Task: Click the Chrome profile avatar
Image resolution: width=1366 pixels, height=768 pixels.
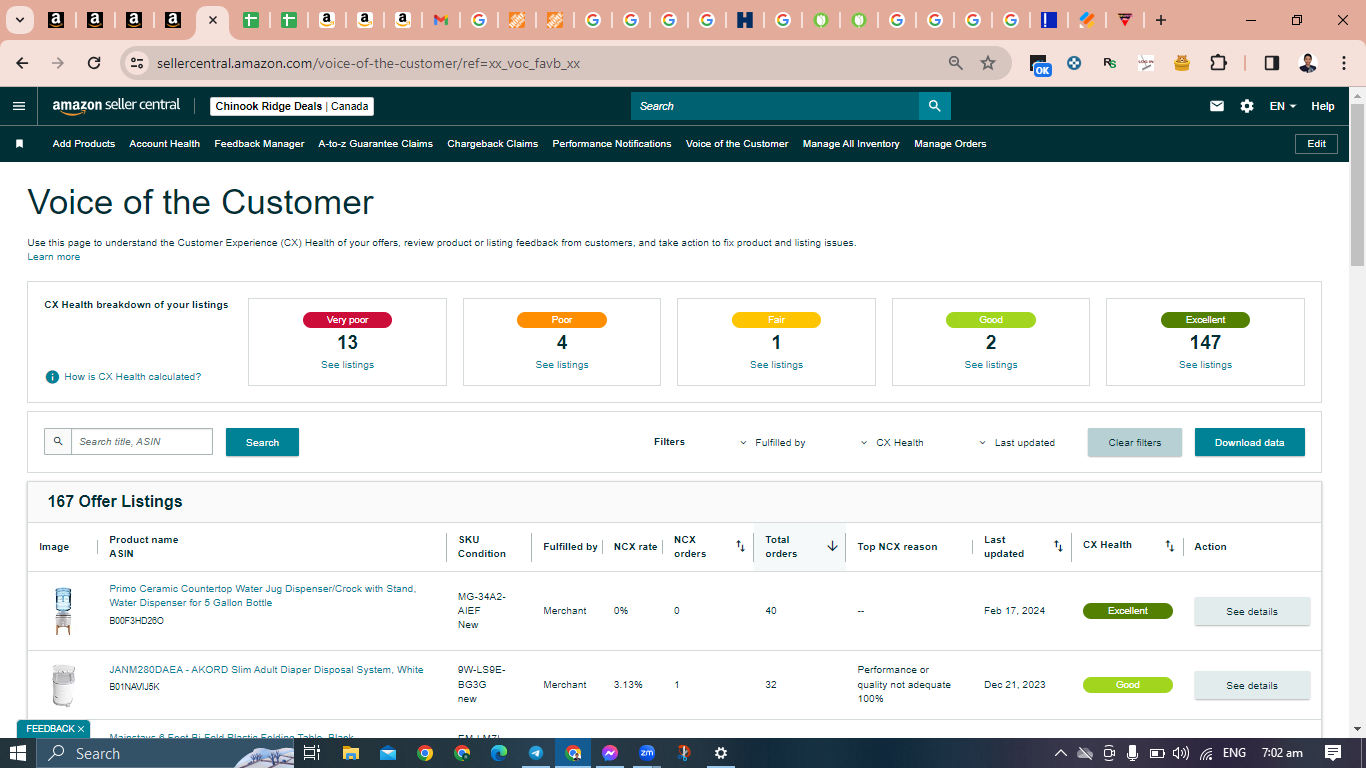Action: [1308, 63]
